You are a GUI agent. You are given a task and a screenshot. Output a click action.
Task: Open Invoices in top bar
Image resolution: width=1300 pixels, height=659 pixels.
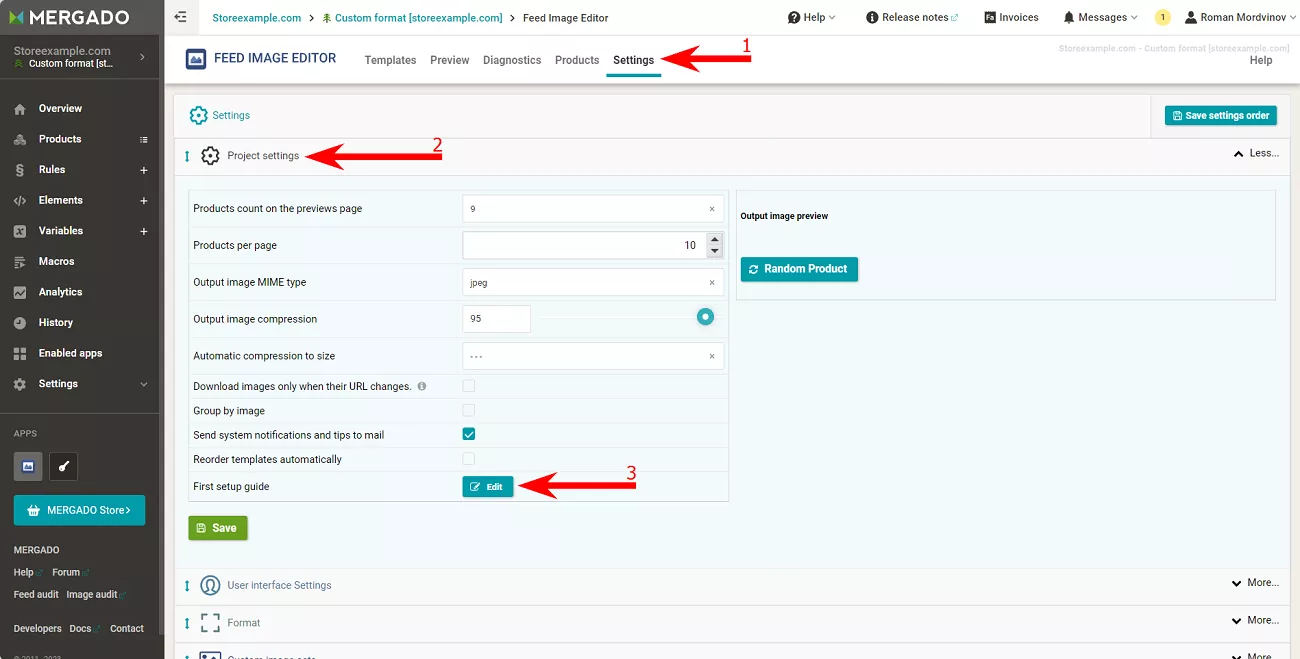[1011, 17]
